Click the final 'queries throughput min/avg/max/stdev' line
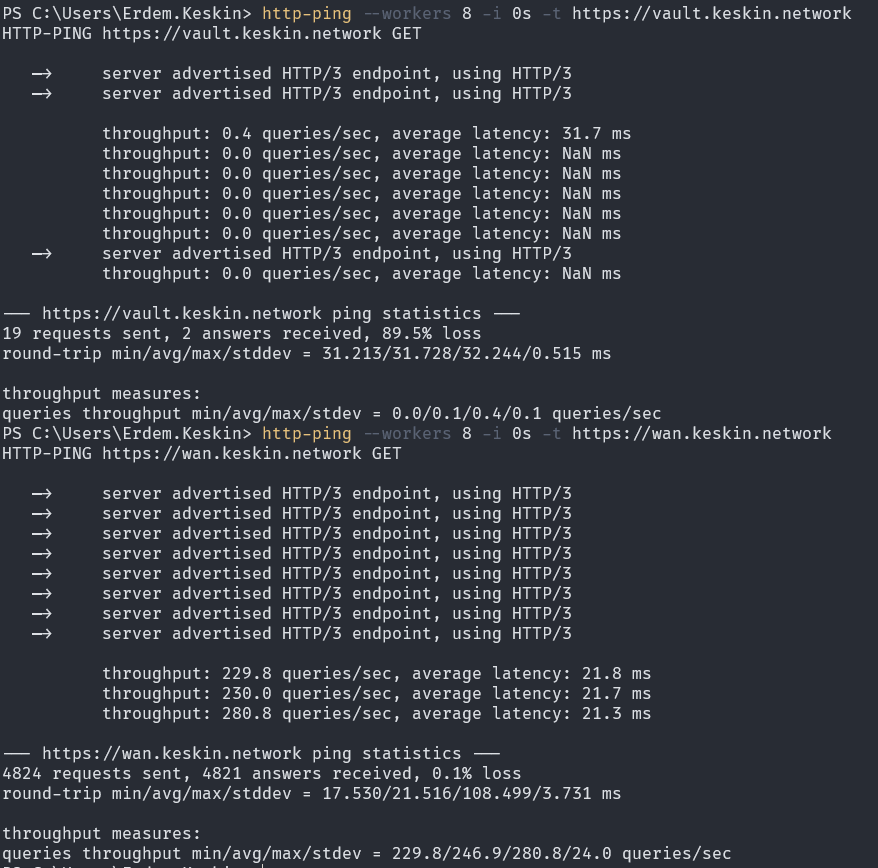Screen dimensions: 878x868 [367, 853]
